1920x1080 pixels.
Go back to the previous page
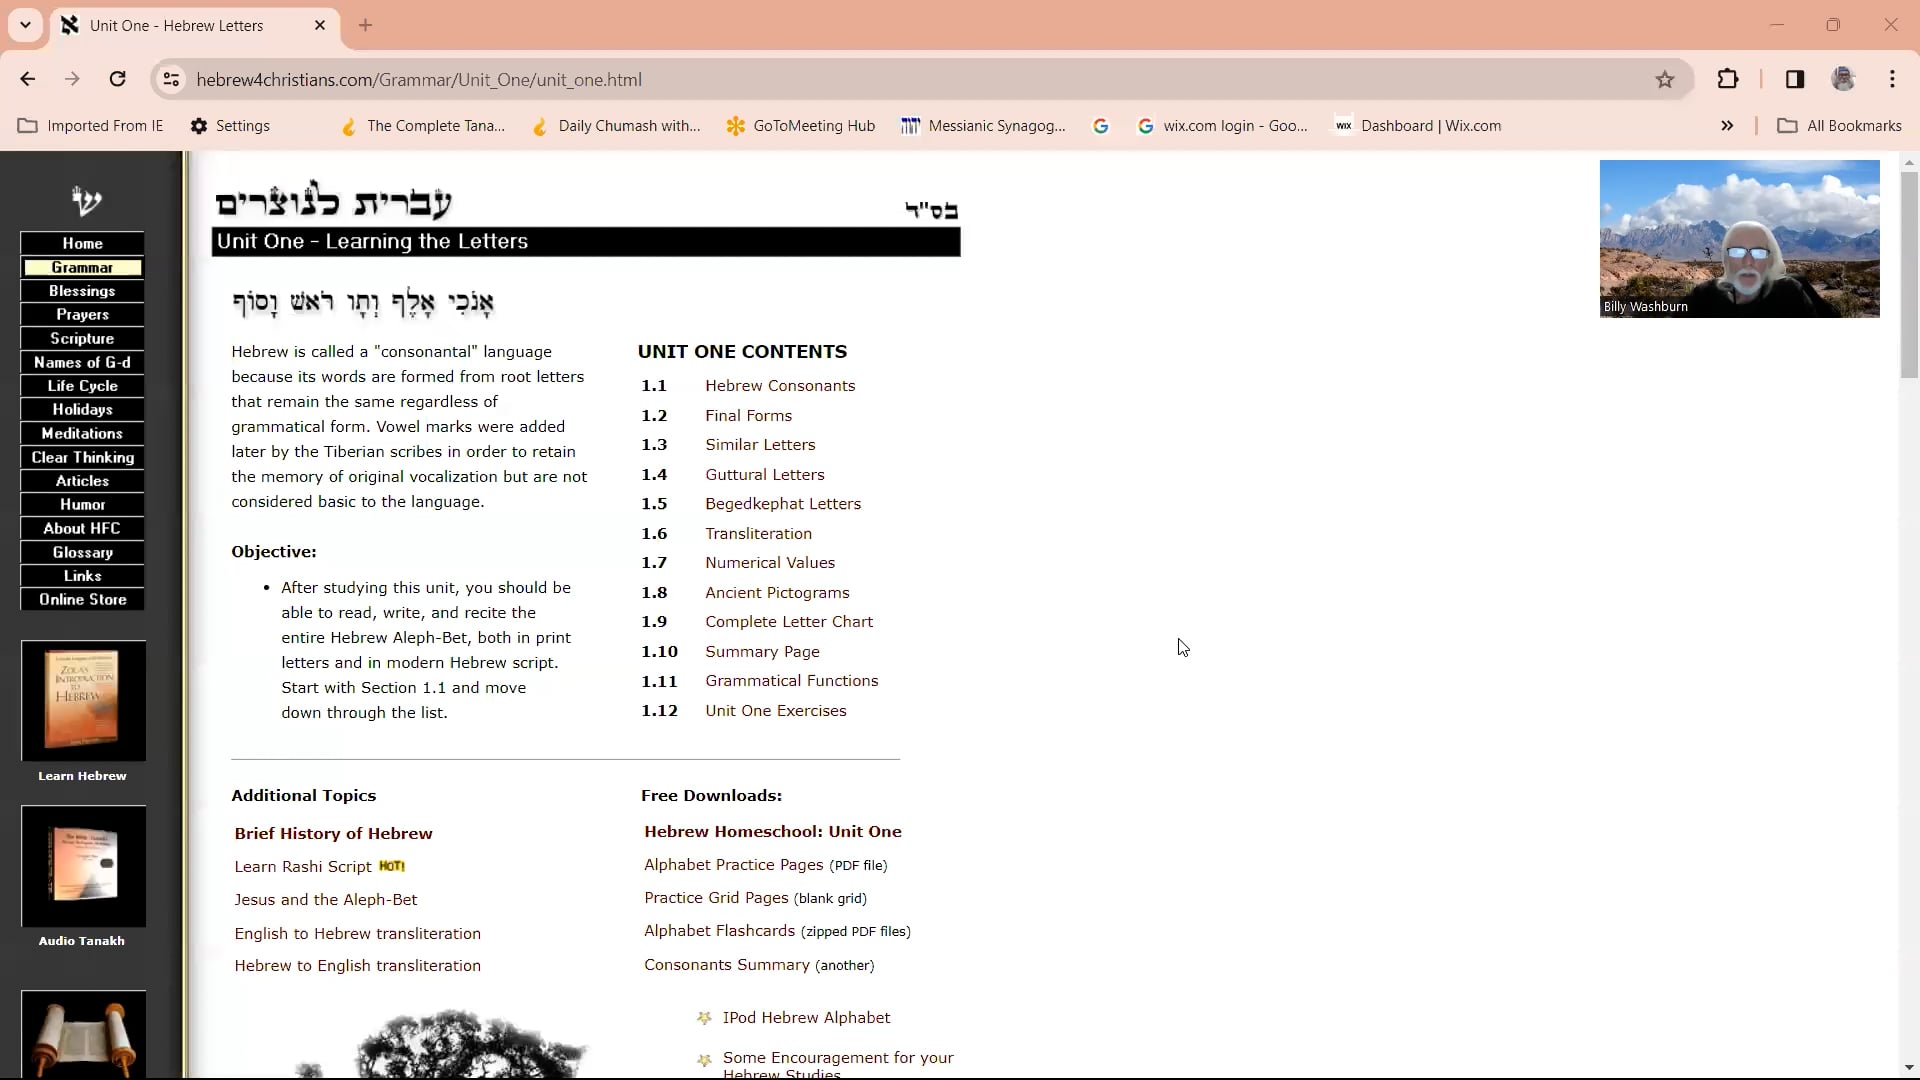28,80
